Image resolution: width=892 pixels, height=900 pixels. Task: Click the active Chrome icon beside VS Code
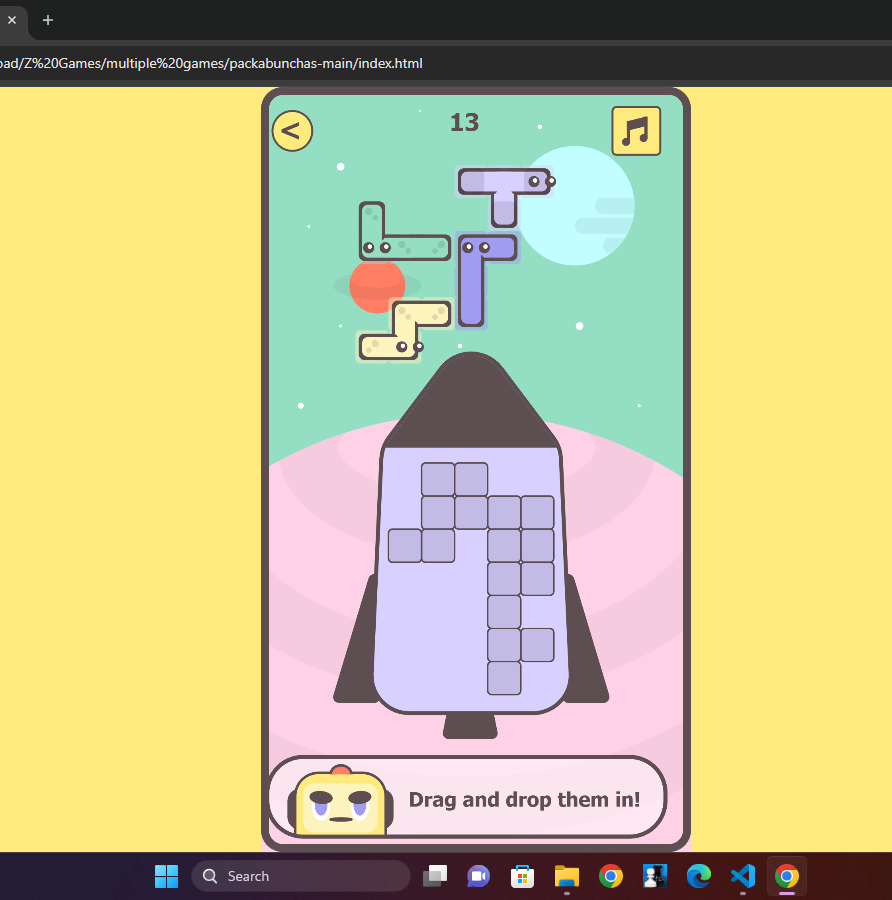787,876
